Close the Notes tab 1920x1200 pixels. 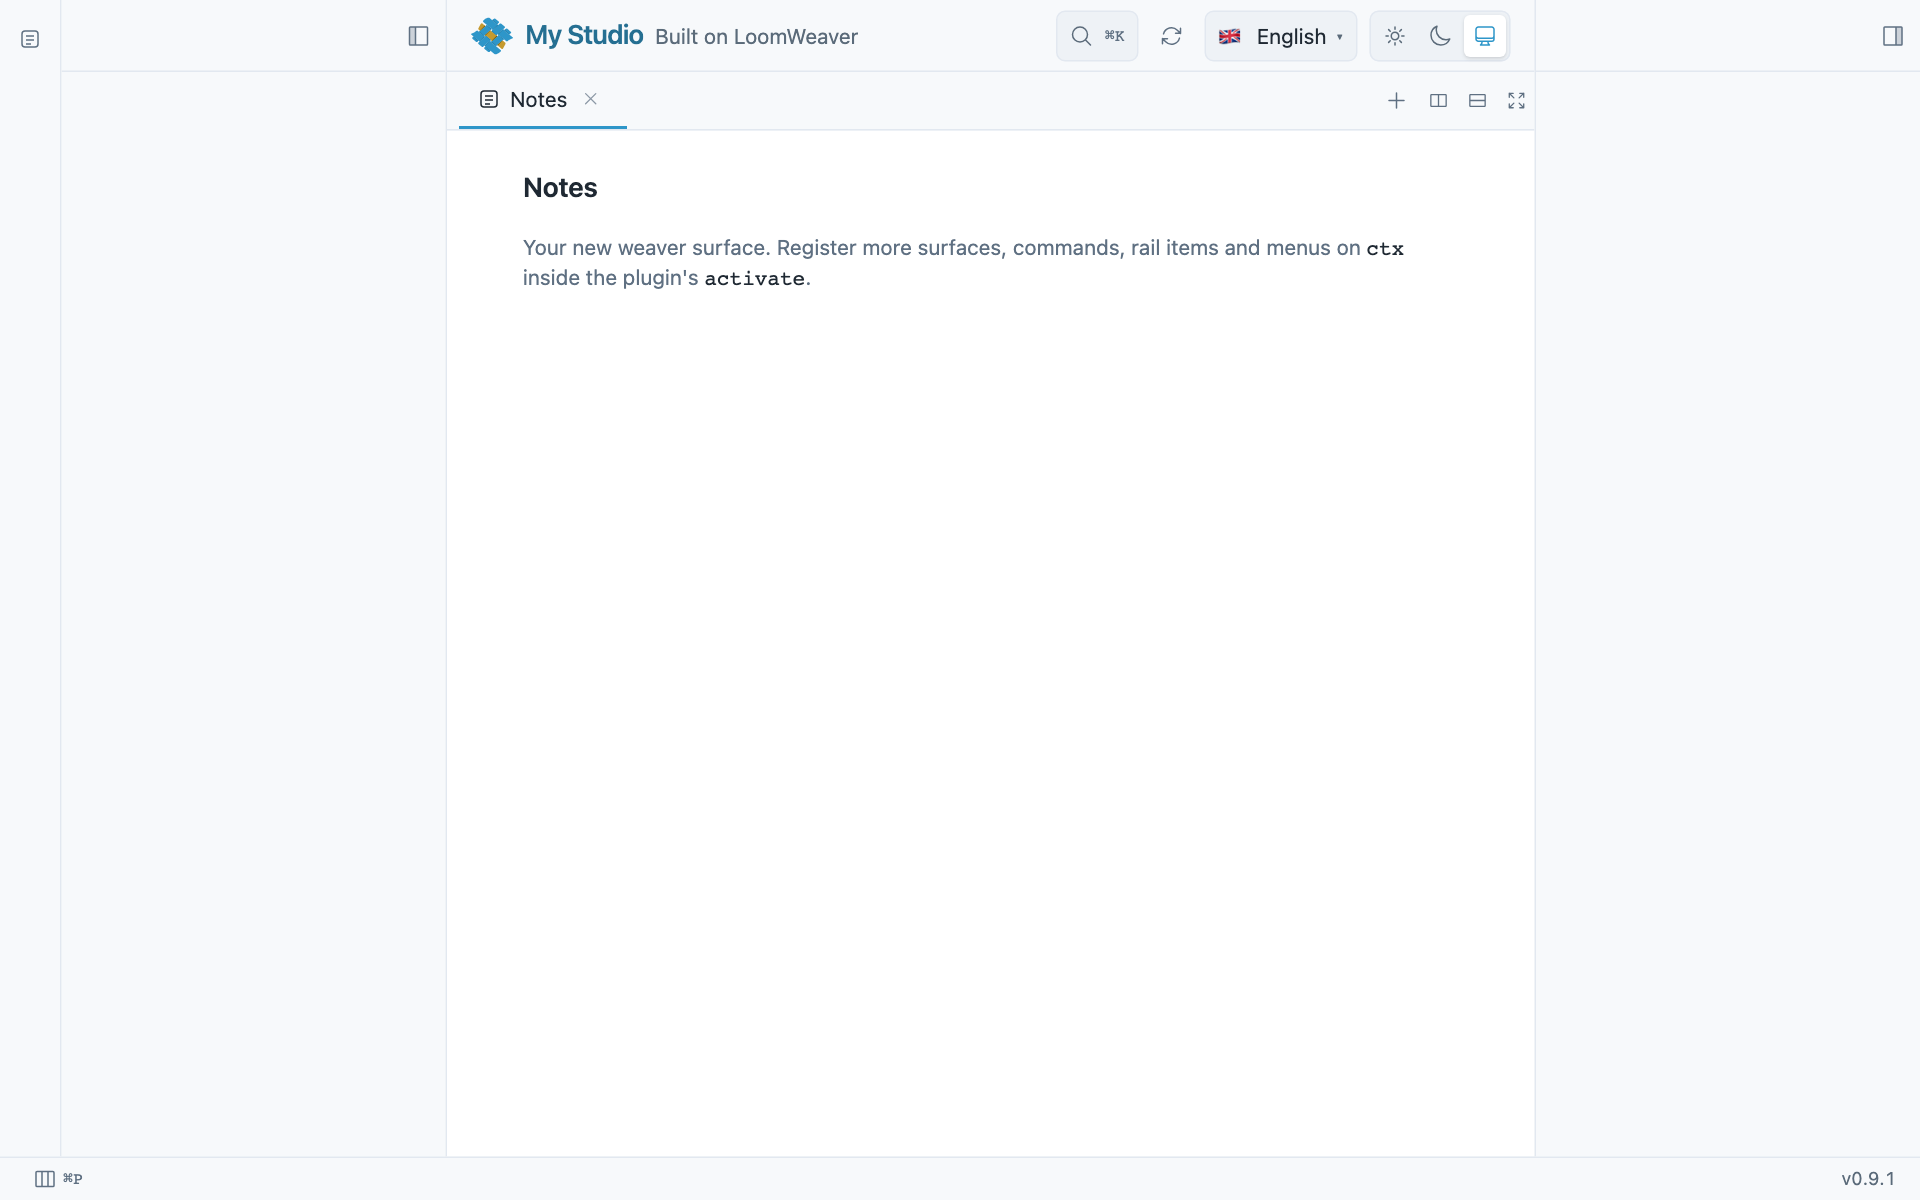coord(591,99)
